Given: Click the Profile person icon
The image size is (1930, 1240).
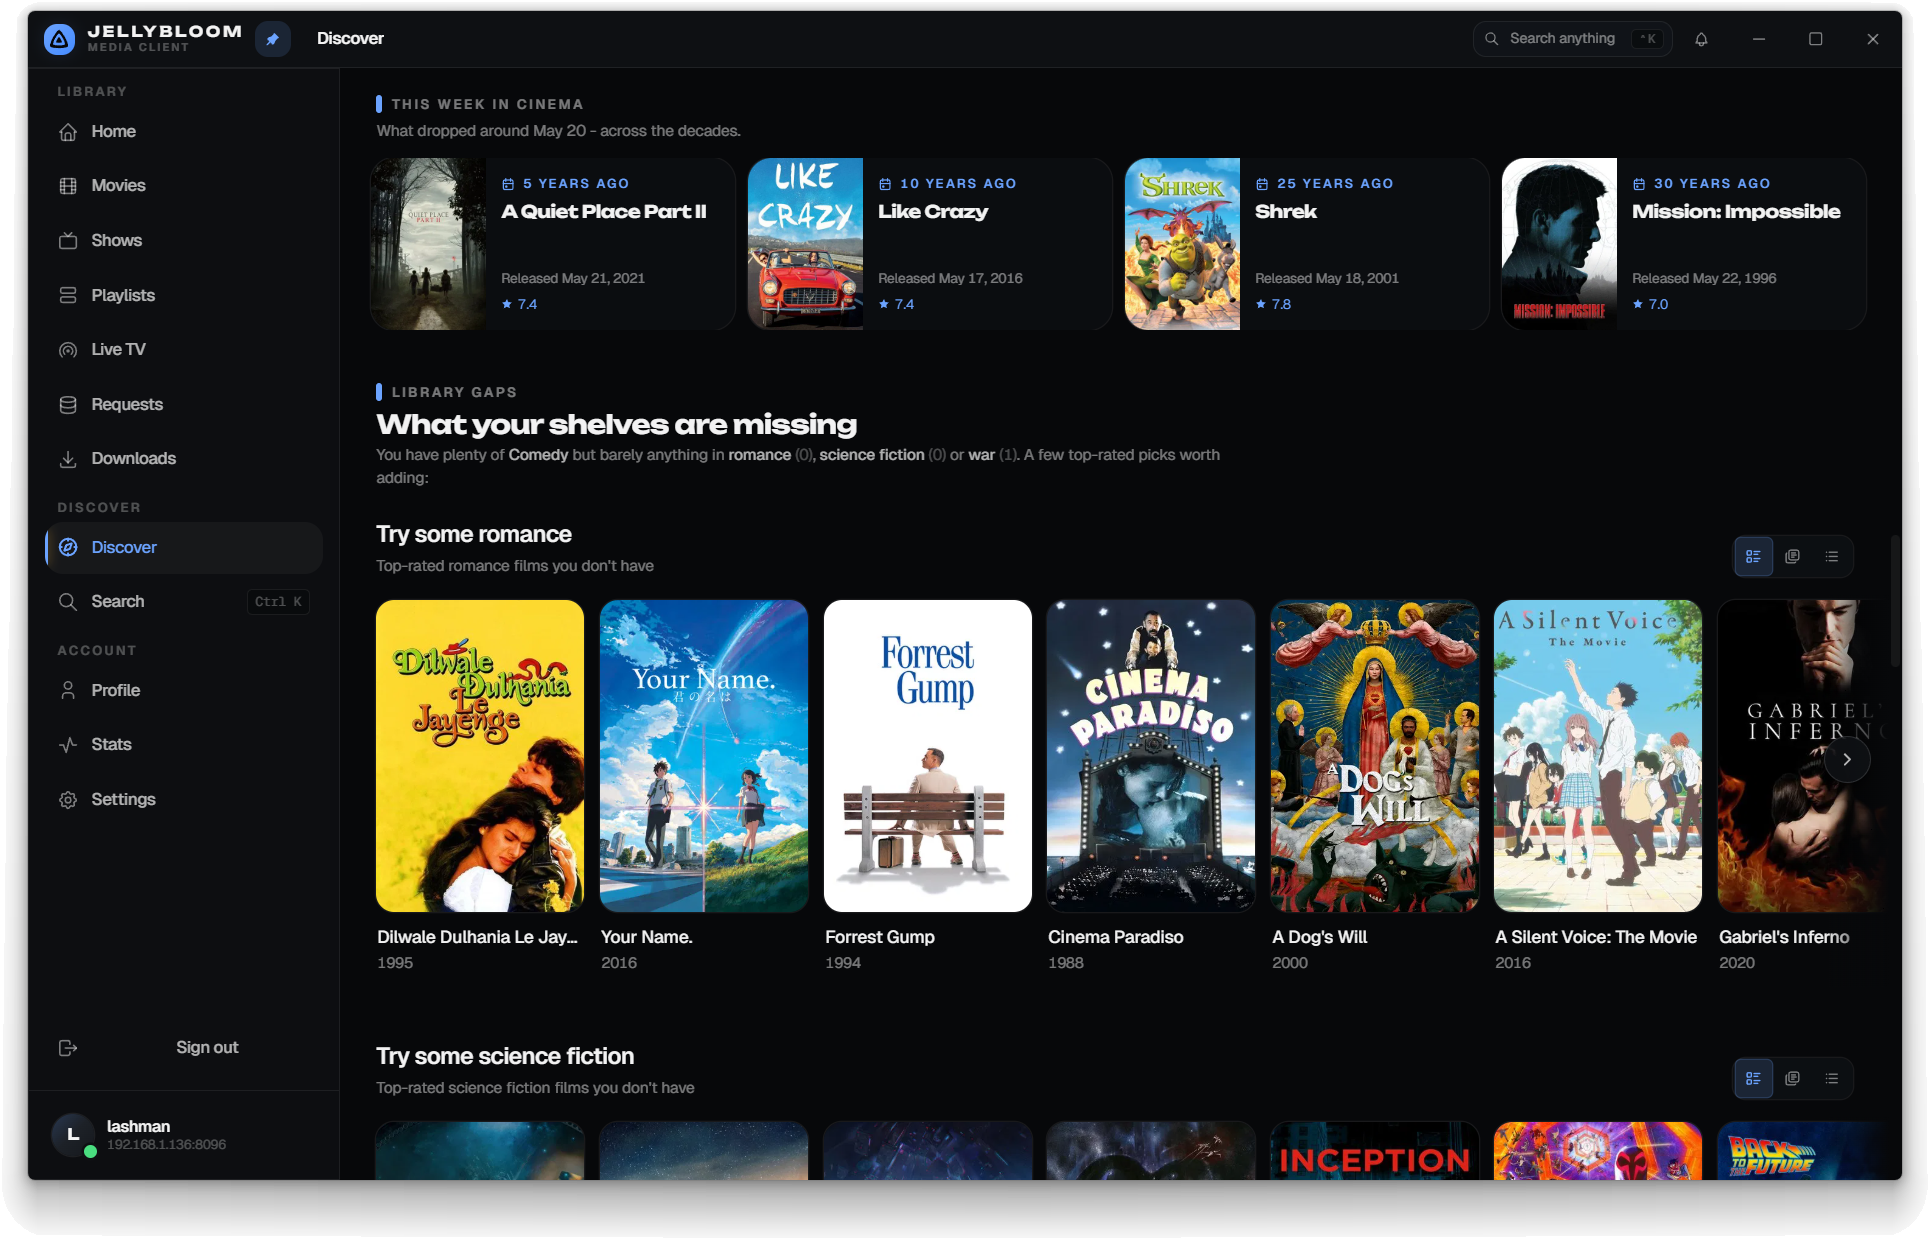Looking at the screenshot, I should (x=68, y=690).
